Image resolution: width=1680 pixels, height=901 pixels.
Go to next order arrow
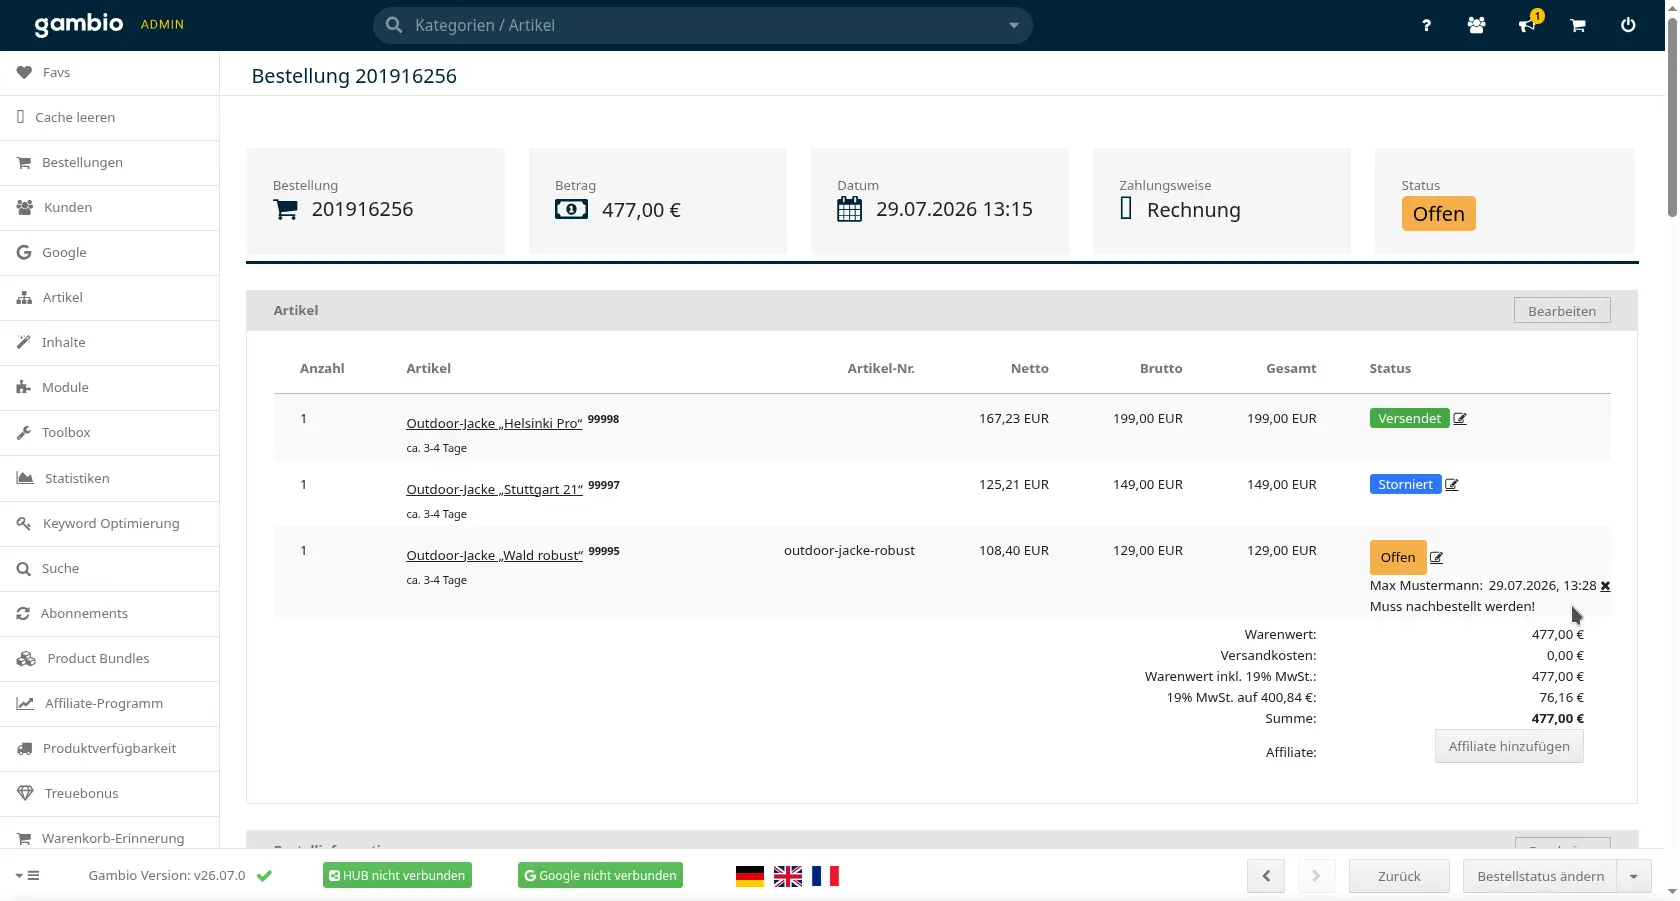coord(1316,876)
